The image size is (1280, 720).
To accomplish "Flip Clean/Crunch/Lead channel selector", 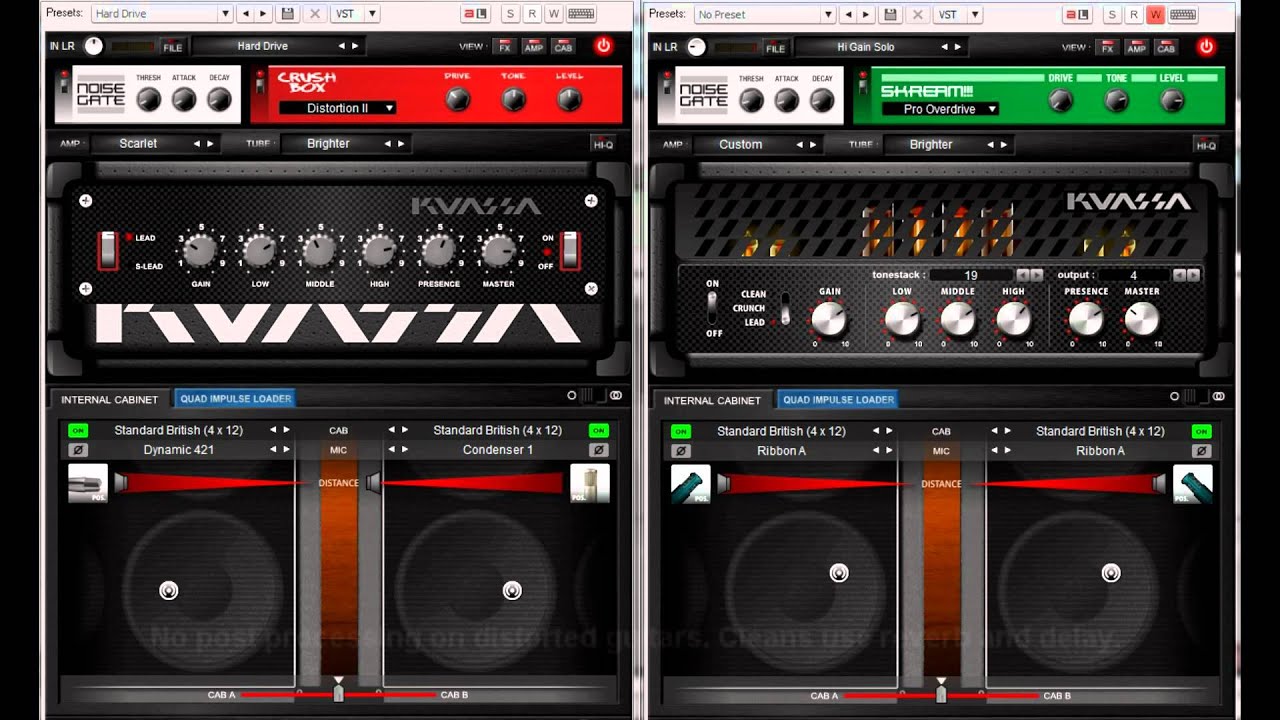I will pos(785,309).
